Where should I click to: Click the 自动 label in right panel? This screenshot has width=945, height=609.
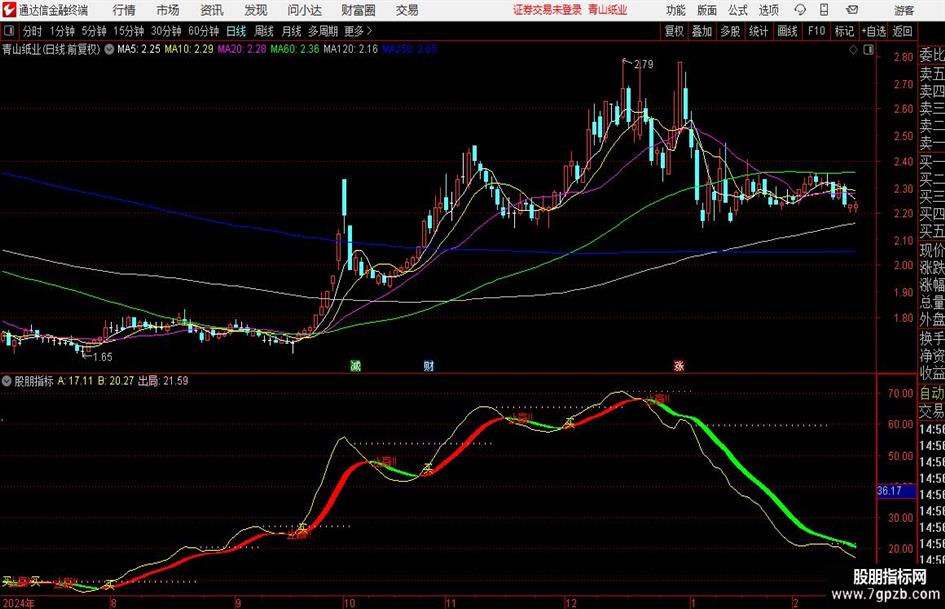(932, 393)
